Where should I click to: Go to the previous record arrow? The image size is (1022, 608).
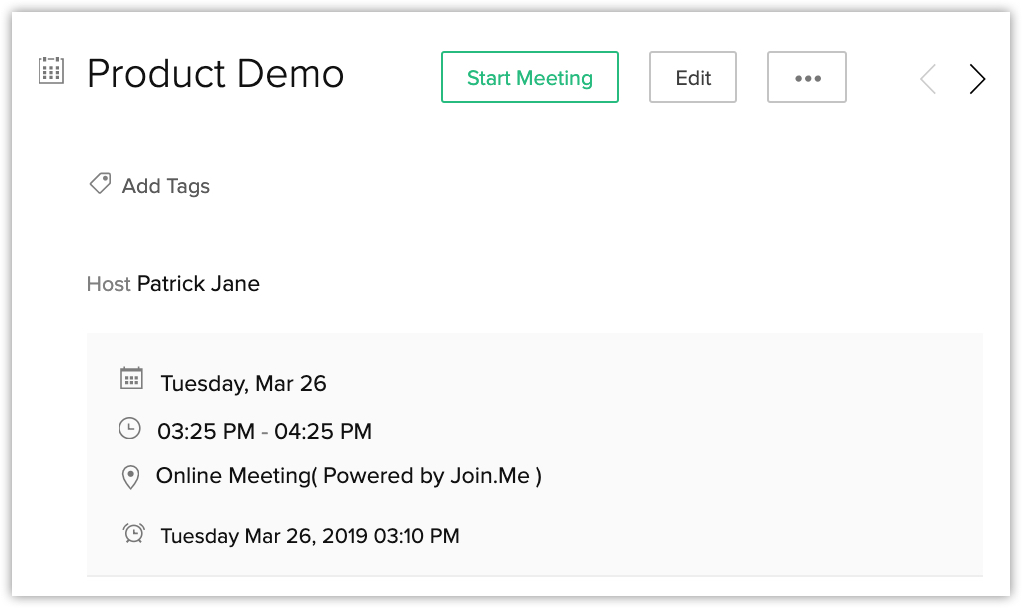(x=928, y=79)
